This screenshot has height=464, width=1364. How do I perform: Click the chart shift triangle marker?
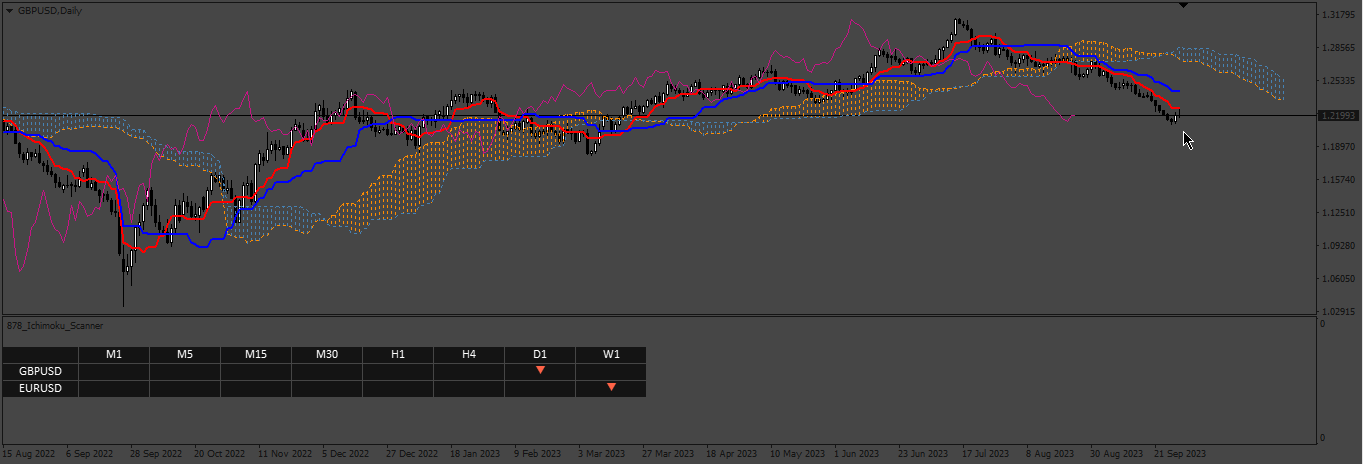(x=1184, y=5)
